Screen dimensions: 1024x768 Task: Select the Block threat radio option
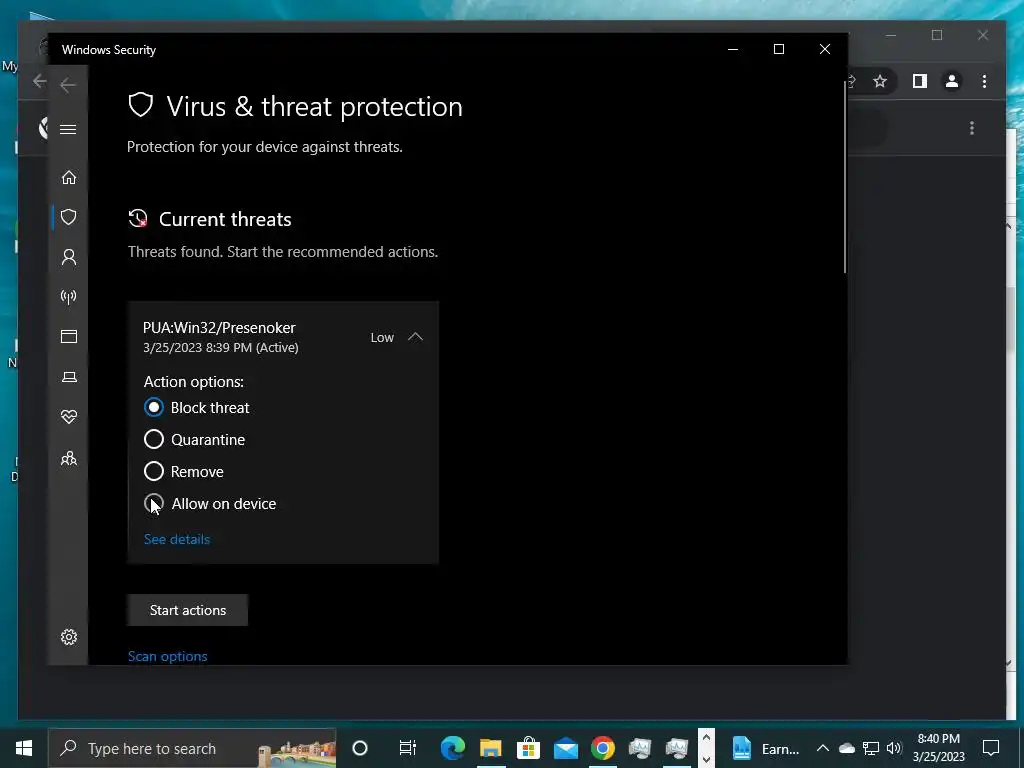click(x=153, y=408)
